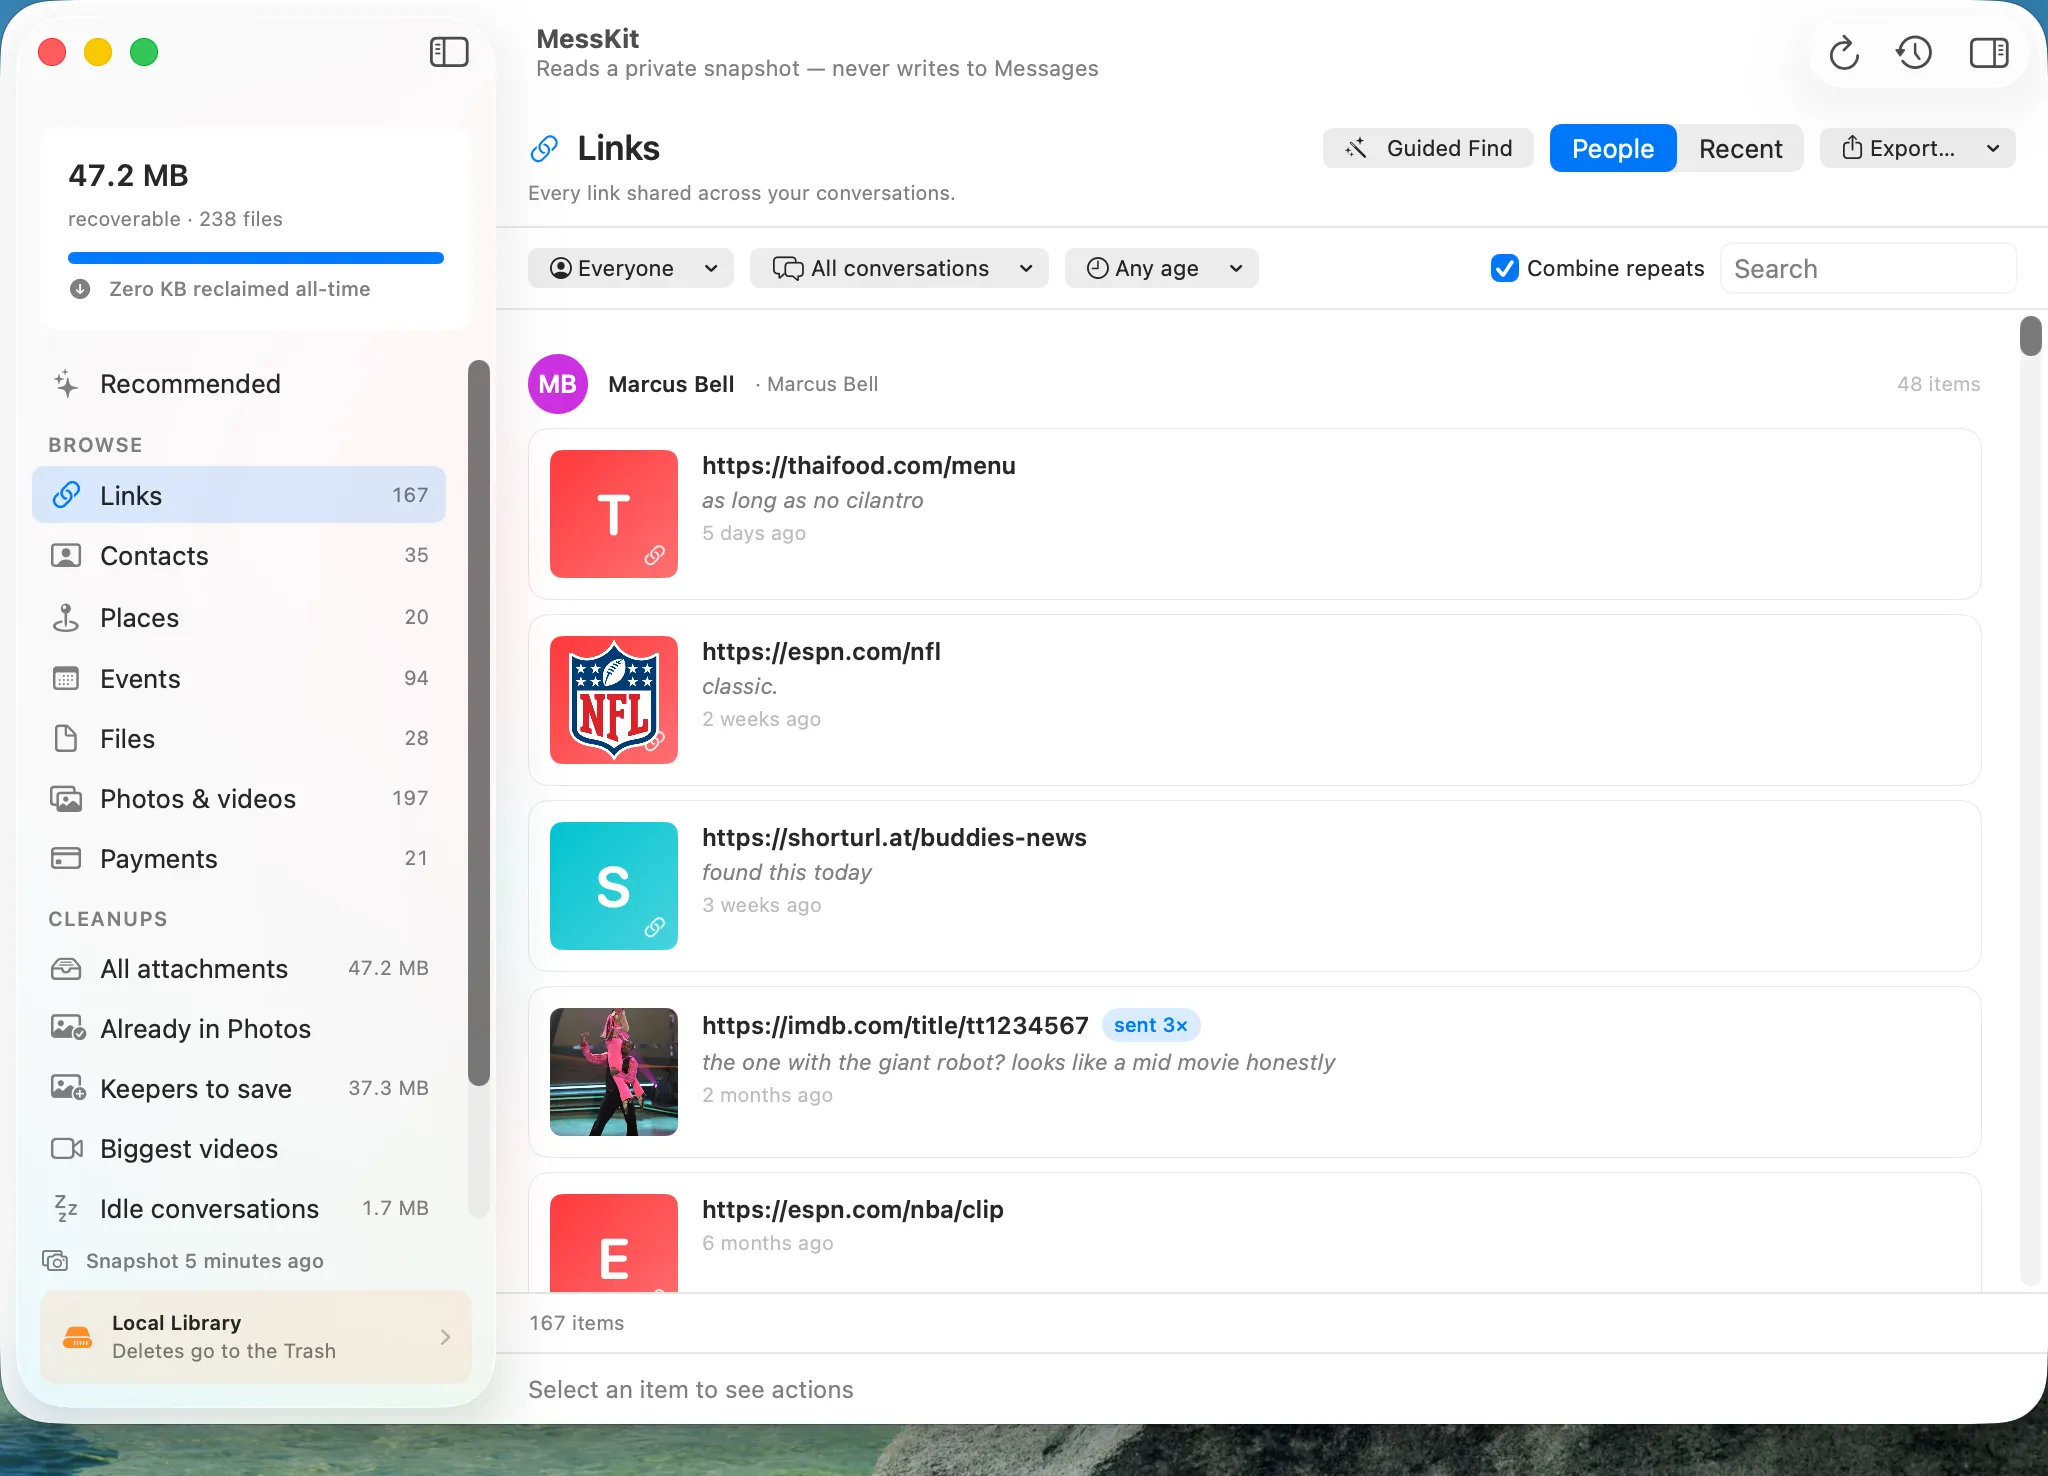This screenshot has width=2048, height=1476.
Task: Select Links in the sidebar
Action: (x=239, y=495)
